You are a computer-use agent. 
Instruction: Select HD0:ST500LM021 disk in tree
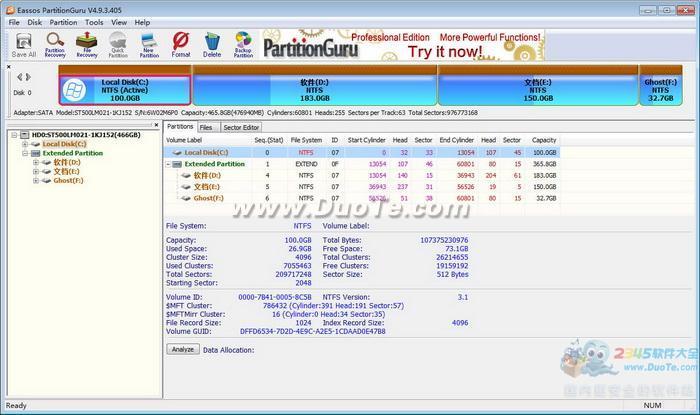pyautogui.click(x=86, y=135)
